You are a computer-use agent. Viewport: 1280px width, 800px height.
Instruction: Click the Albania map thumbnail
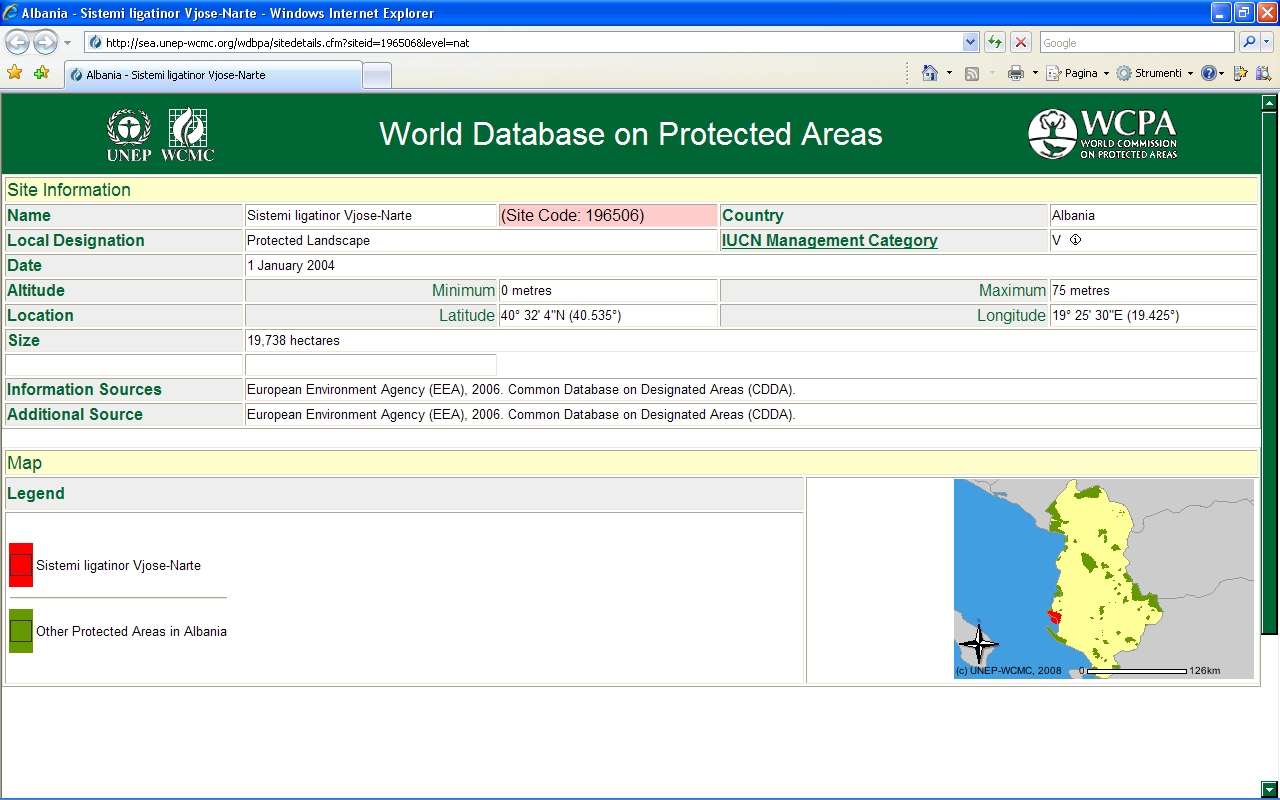tap(1104, 579)
